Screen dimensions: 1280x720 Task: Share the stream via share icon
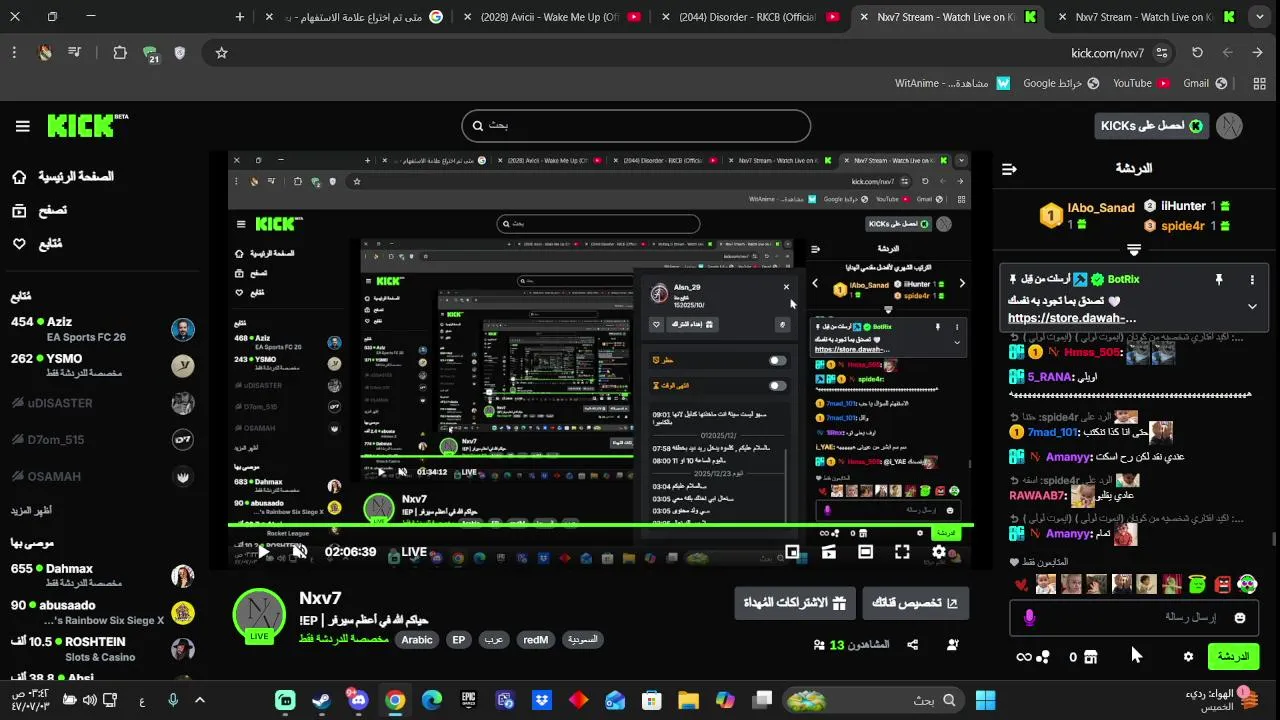click(912, 645)
